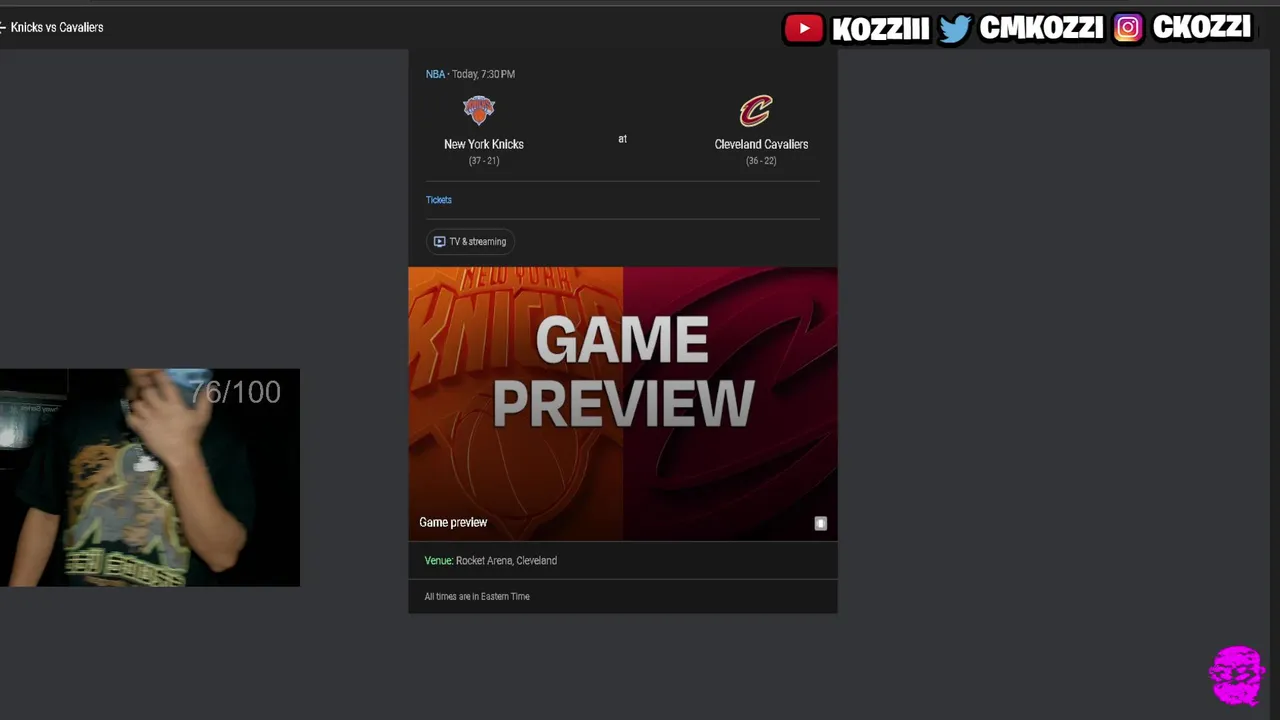This screenshot has width=1280, height=720.
Task: Click 'Rocket Arena, Cleveland' venue text
Action: click(506, 561)
